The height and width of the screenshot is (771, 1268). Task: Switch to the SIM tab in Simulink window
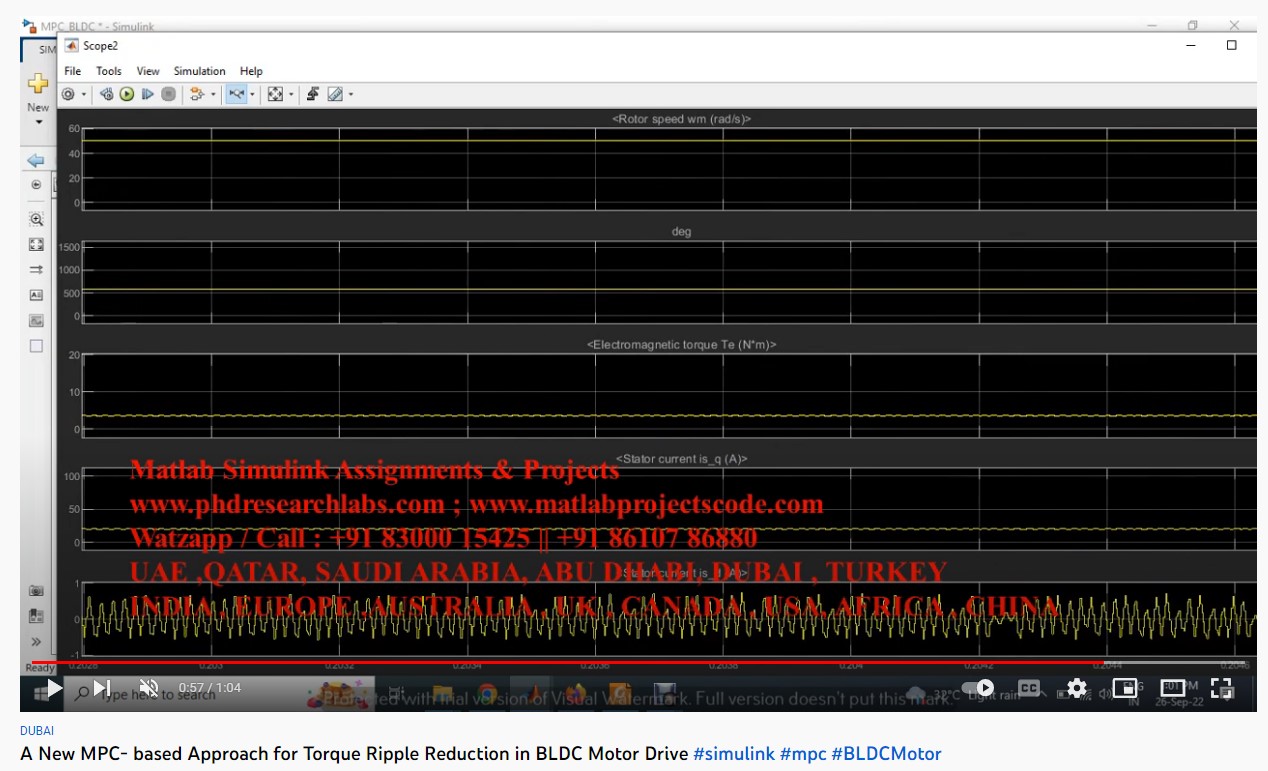[47, 49]
